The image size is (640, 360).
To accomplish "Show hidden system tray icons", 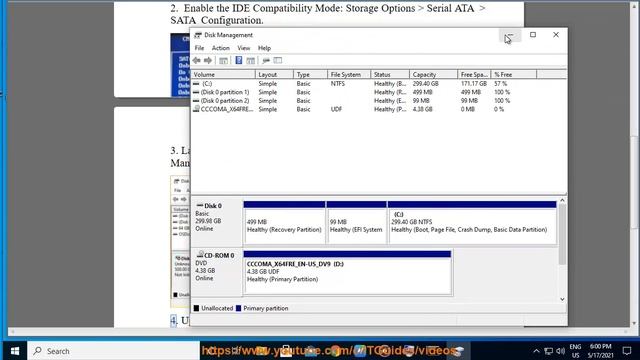I will click(x=536, y=351).
